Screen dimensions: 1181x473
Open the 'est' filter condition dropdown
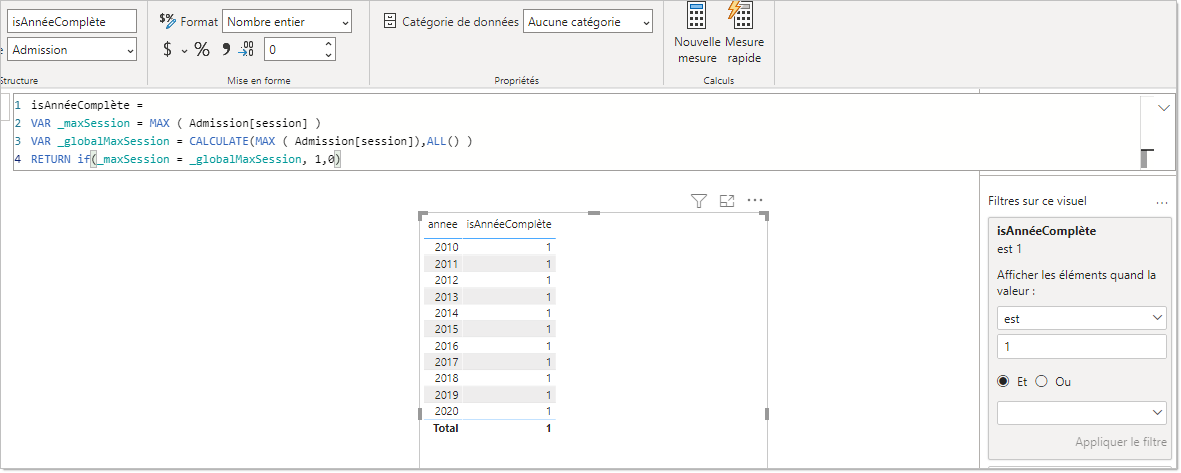pyautogui.click(x=1082, y=319)
